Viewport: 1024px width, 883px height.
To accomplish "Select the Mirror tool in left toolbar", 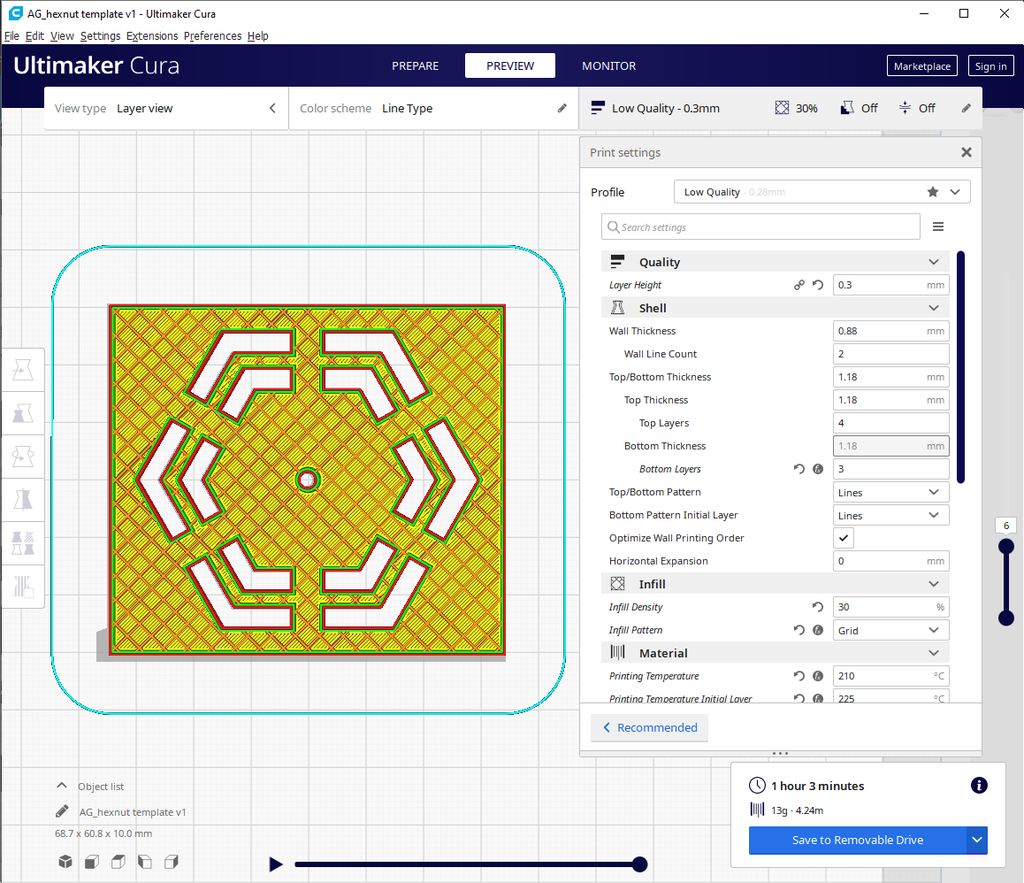I will [x=23, y=499].
